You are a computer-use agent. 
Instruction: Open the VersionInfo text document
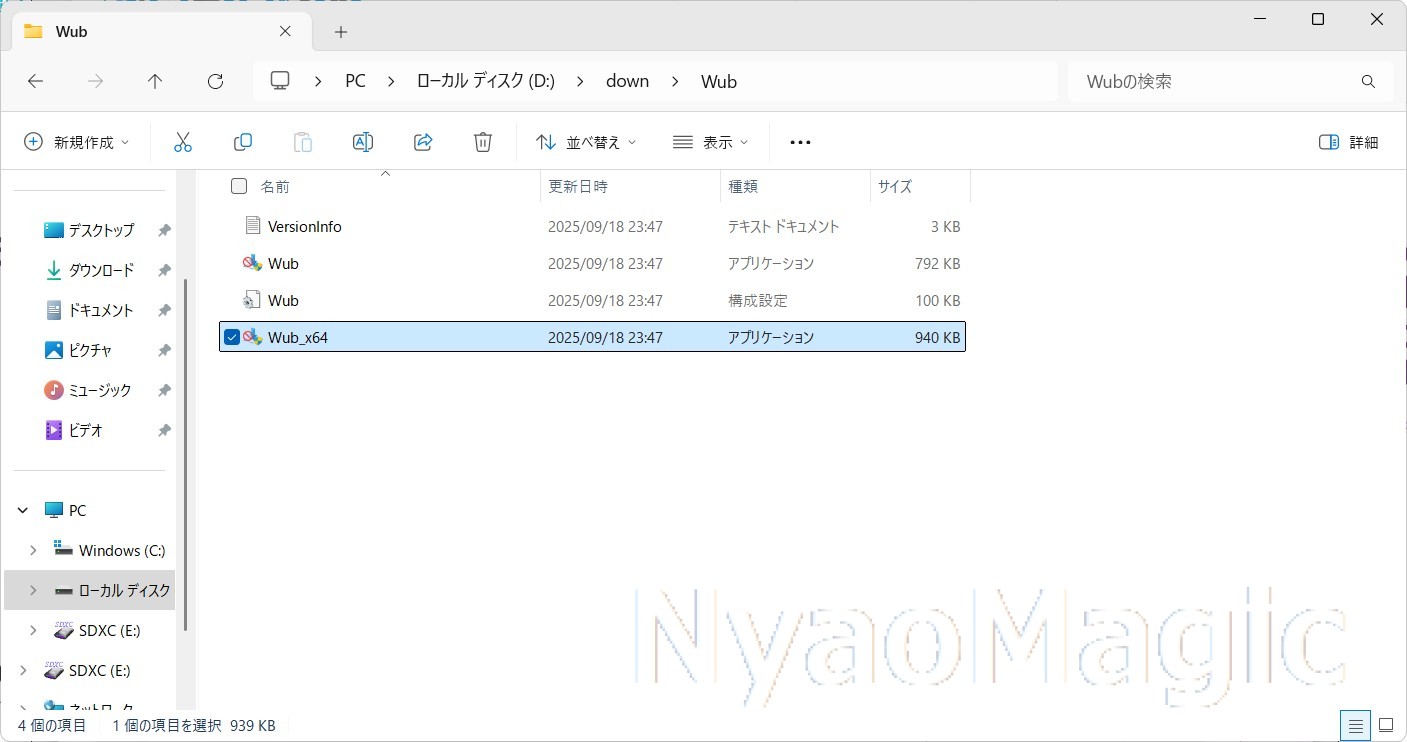tap(304, 227)
